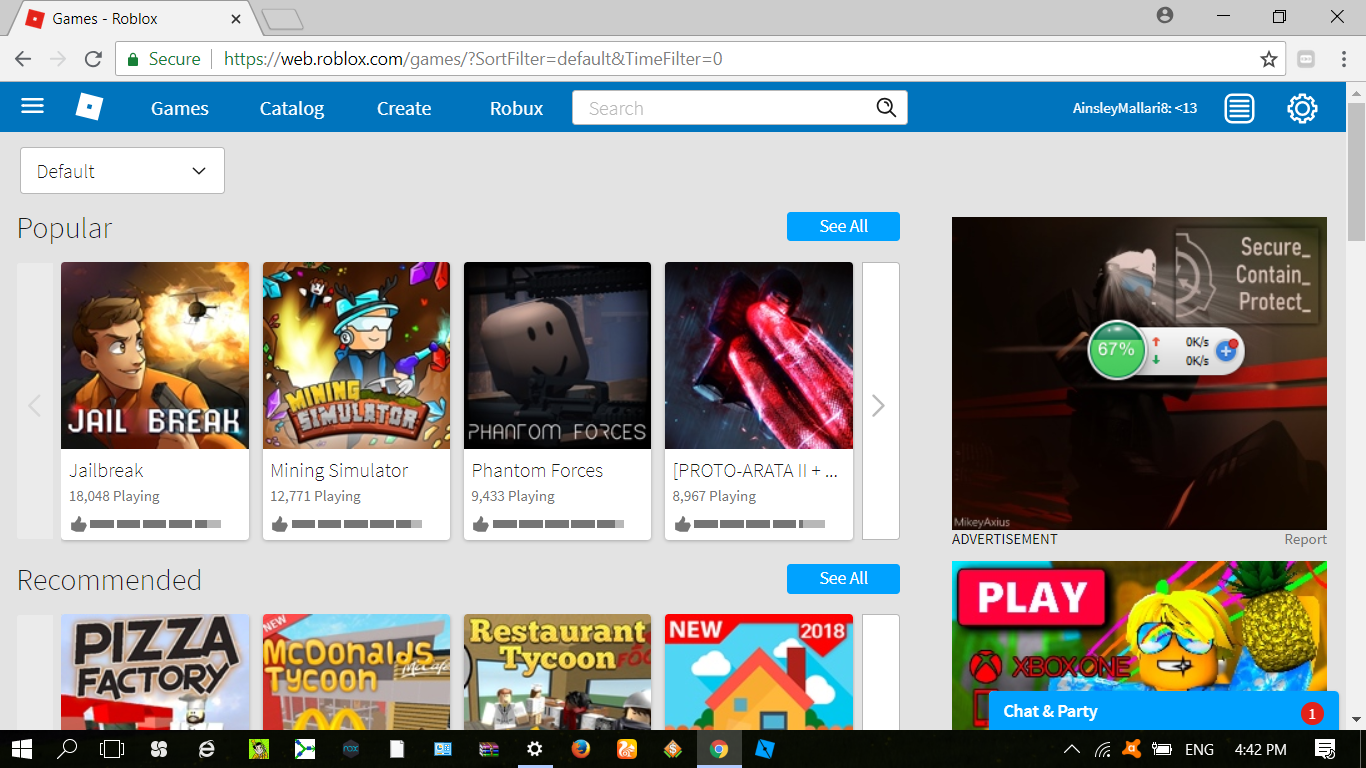This screenshot has width=1366, height=768.
Task: Open Chat & Party panel
Action: [1163, 711]
